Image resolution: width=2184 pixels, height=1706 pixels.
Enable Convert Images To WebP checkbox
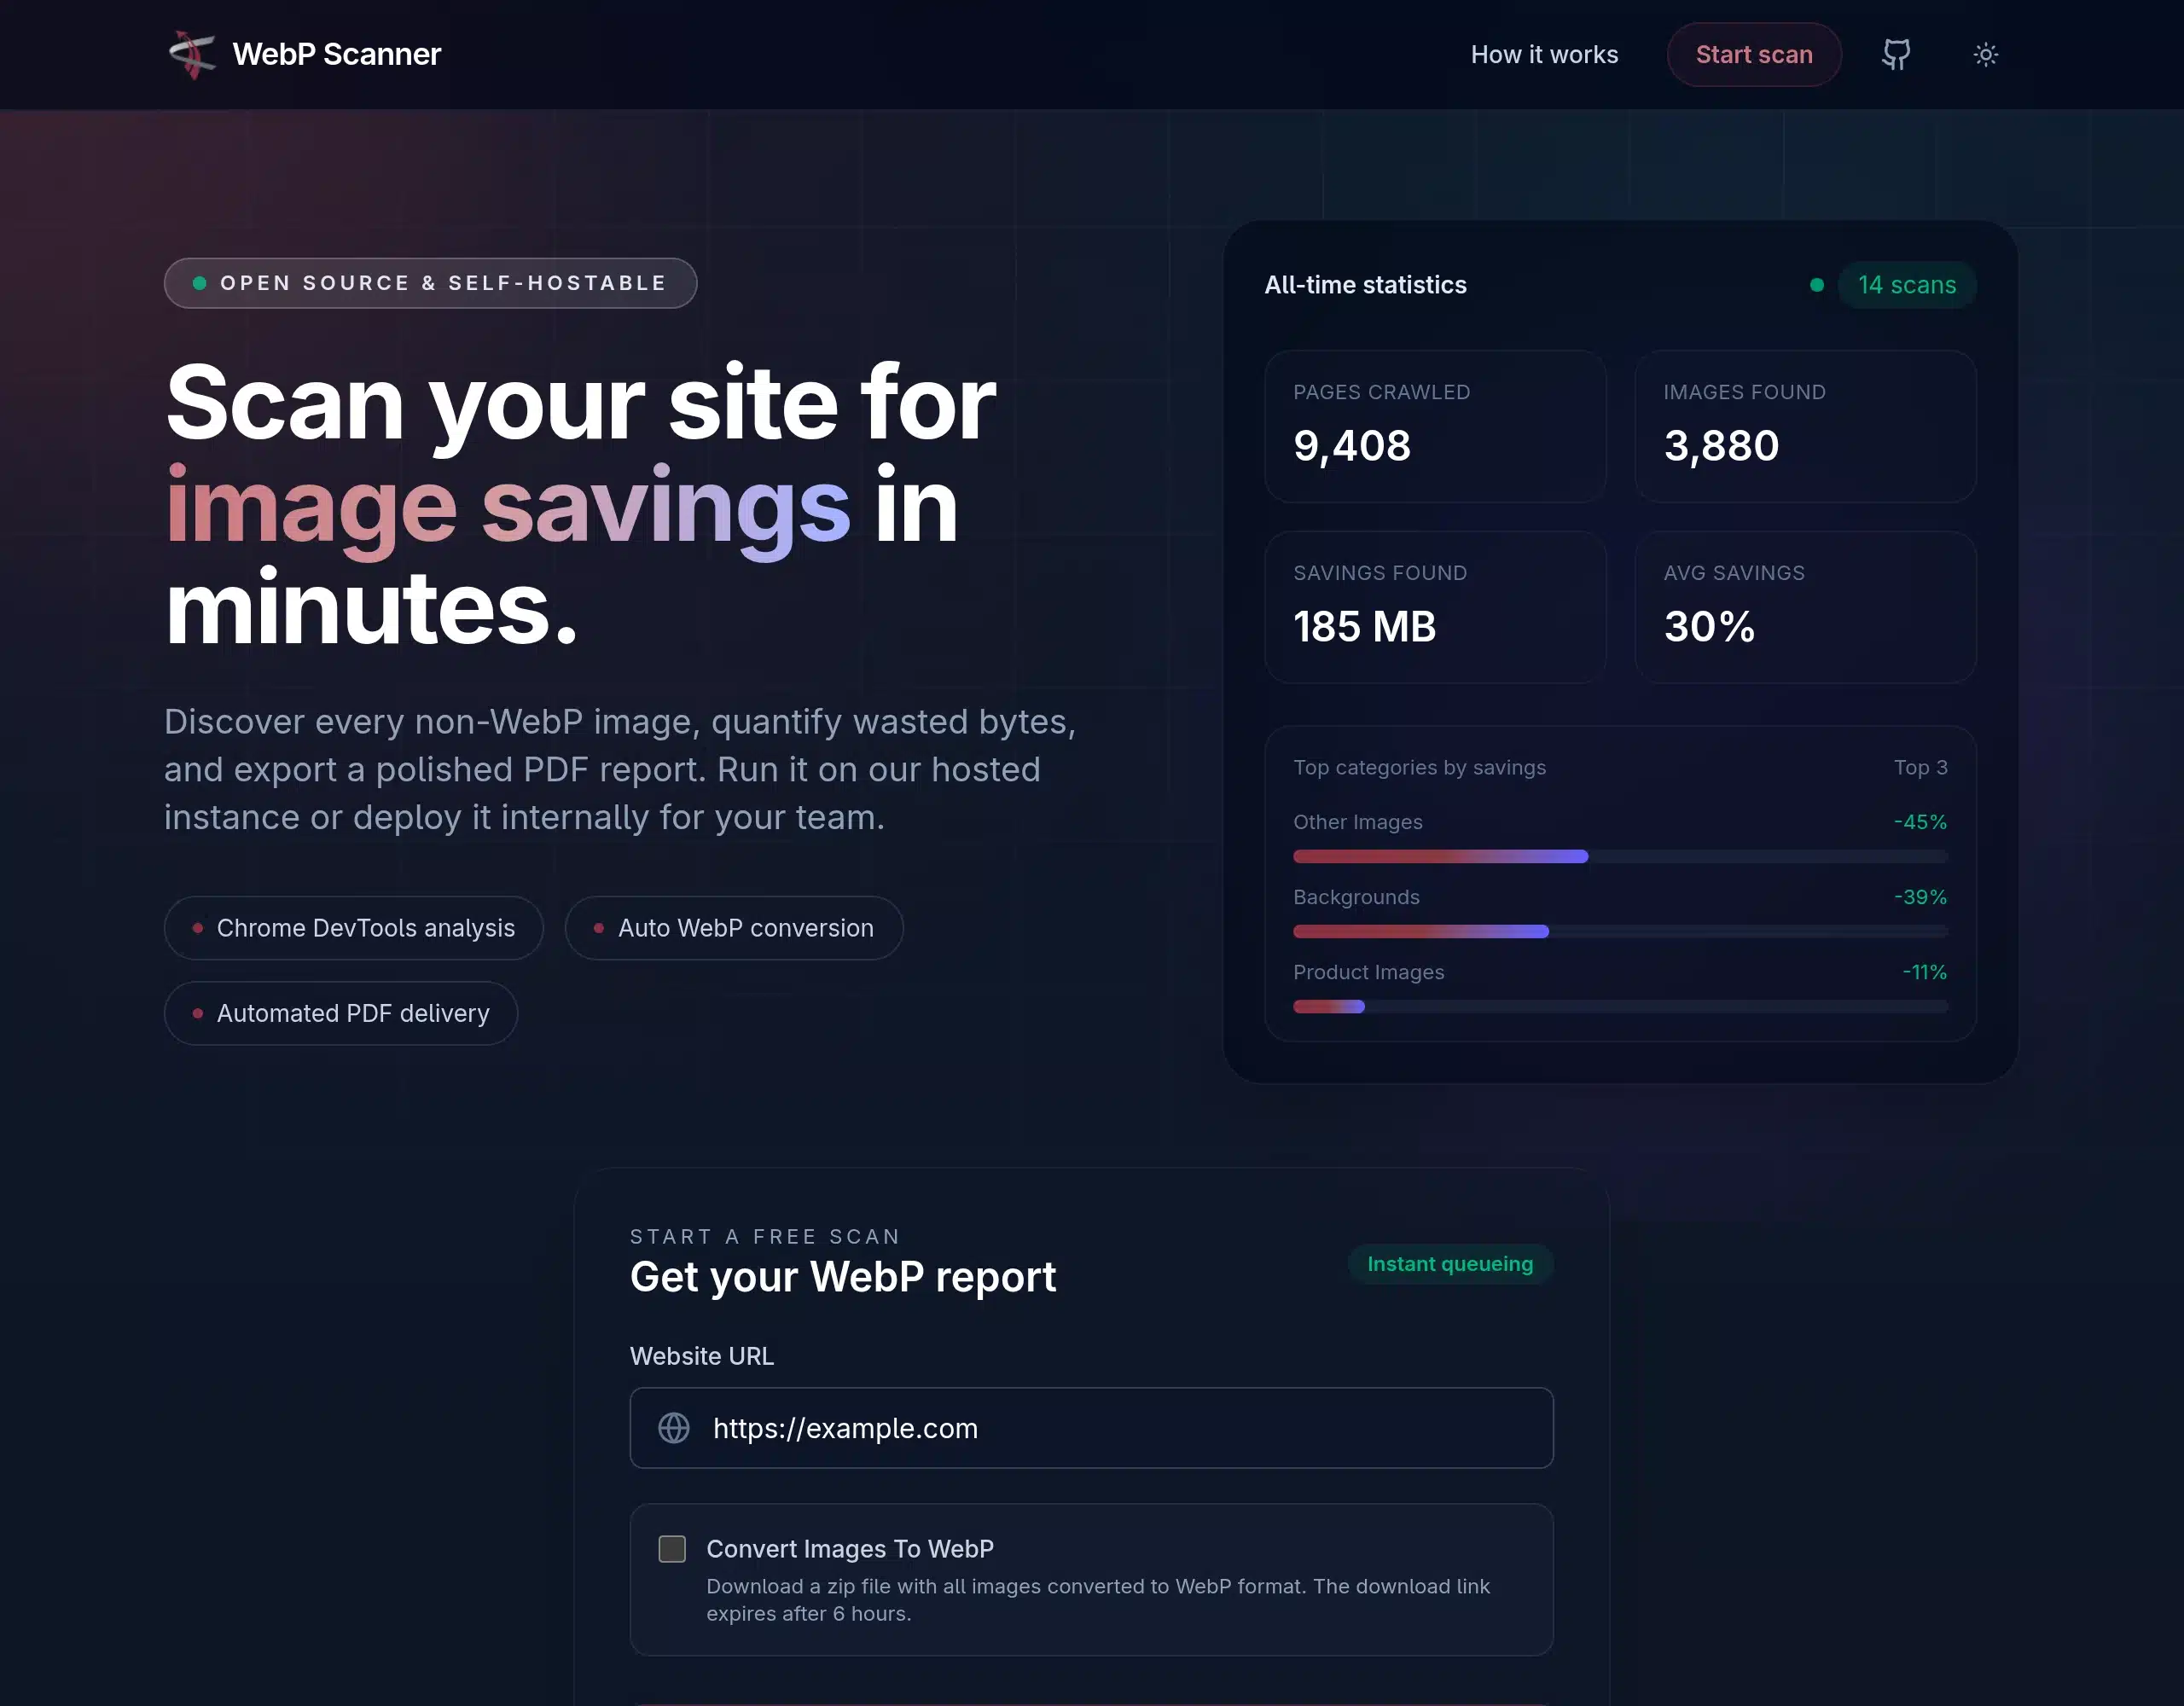672,1549
